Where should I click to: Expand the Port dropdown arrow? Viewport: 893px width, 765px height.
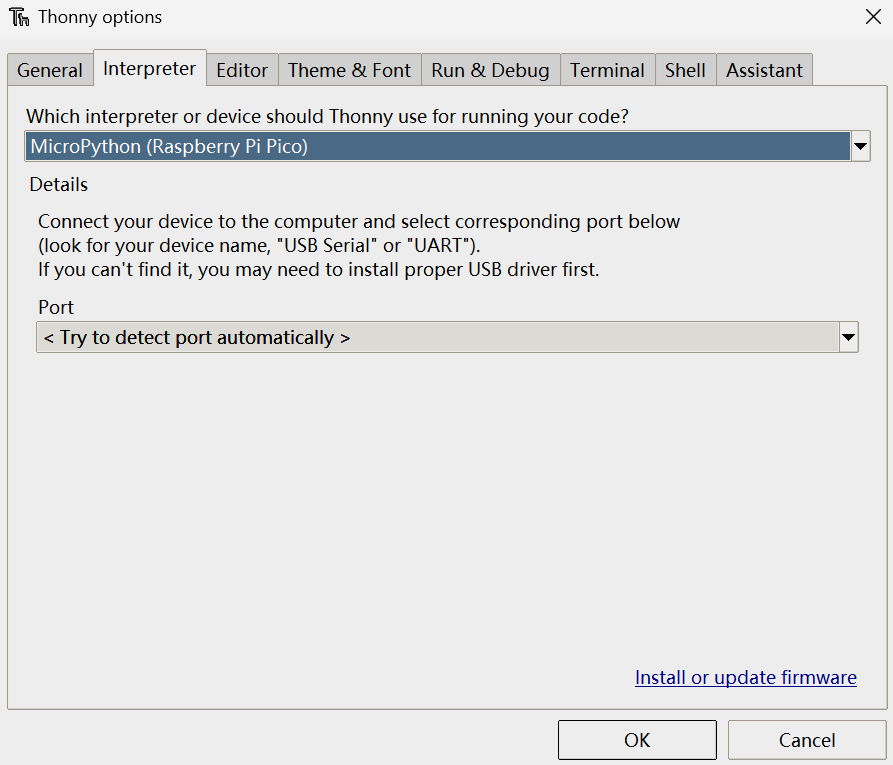click(x=848, y=338)
